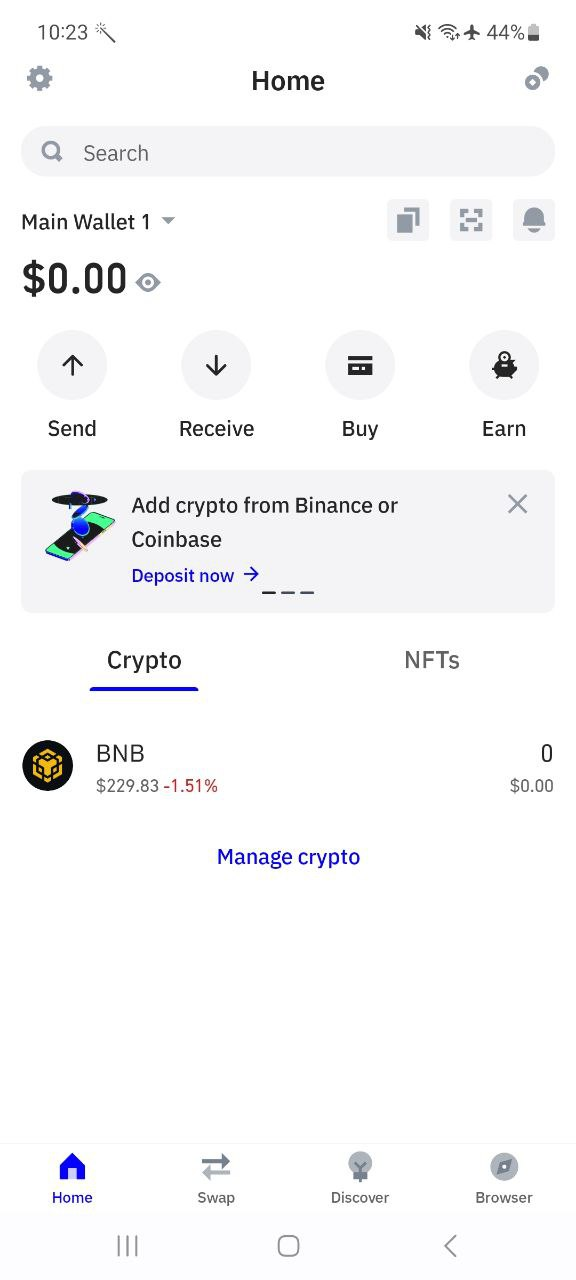Focus the Search input field
The height and width of the screenshot is (1280, 576).
pyautogui.click(x=288, y=152)
